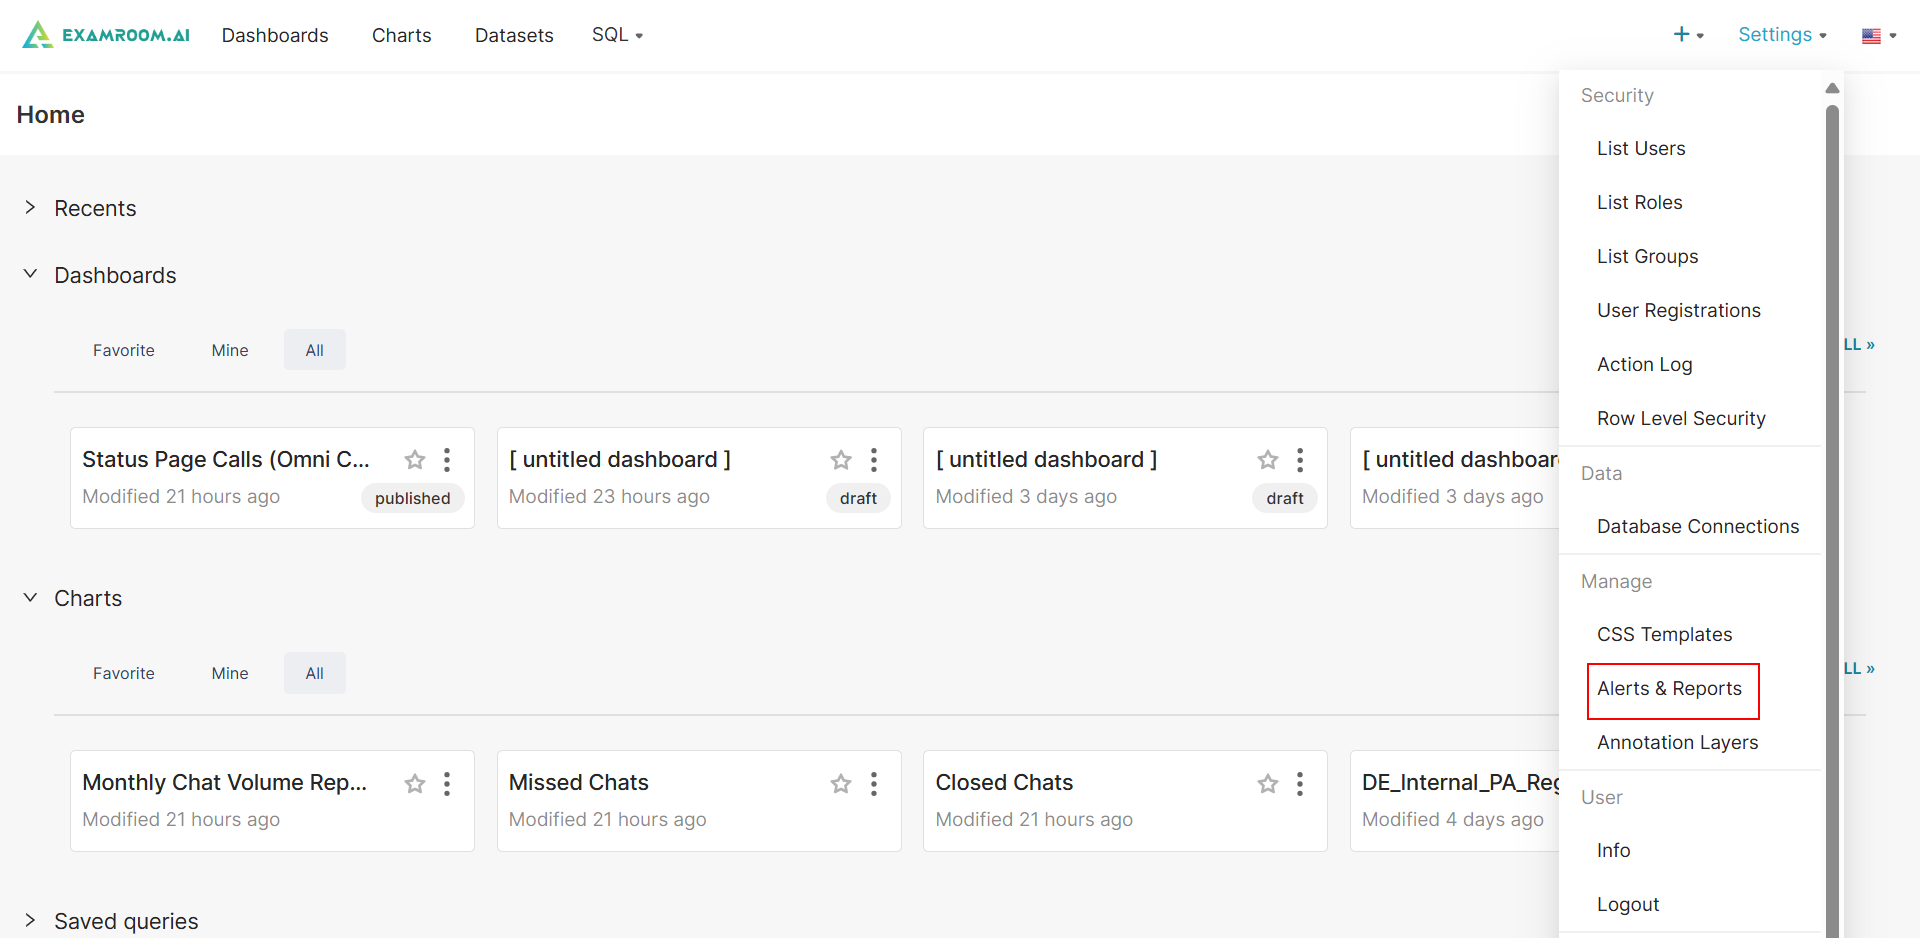
Task: Star the Missed Chats chart
Action: coord(841,784)
